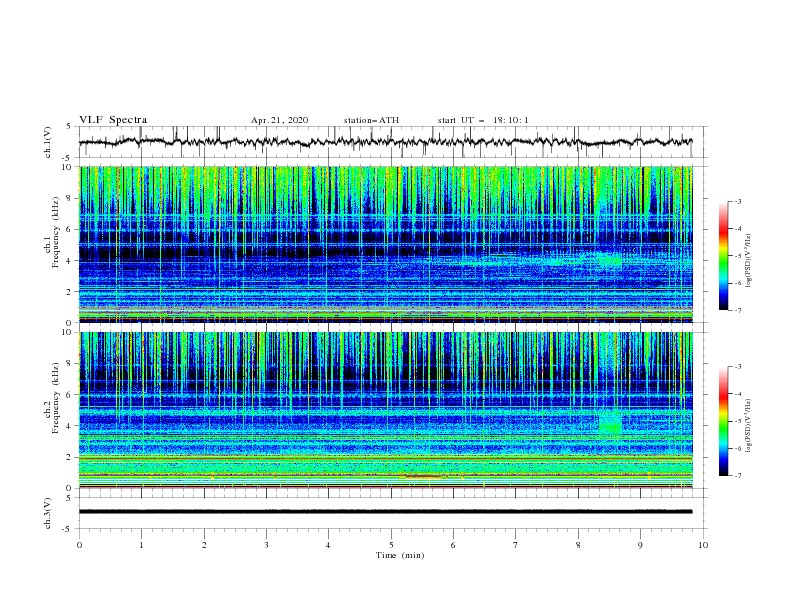This screenshot has width=792, height=612.
Task: Click the ch.2 colorbar "log(PSD)(V²/Hz)" label
Action: click(748, 425)
